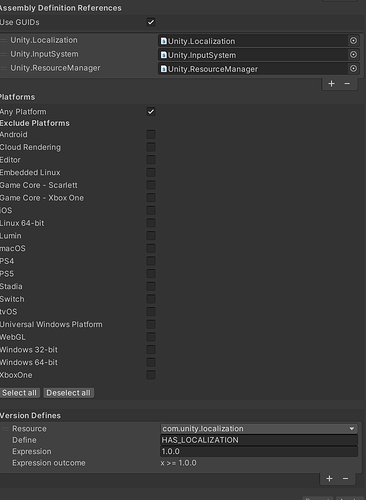
Task: Open the Resource dropdown com.unity.localization
Action: click(x=259, y=429)
